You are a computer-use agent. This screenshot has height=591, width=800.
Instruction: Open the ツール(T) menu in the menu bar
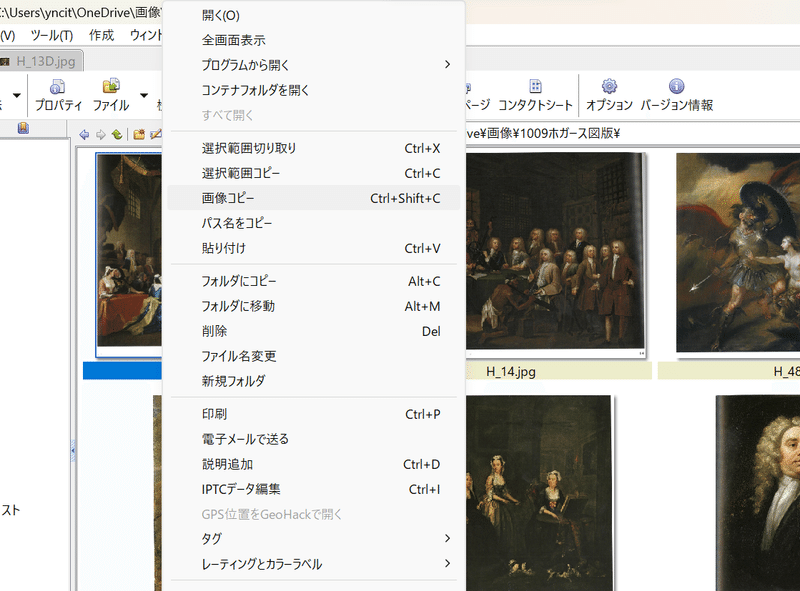point(52,35)
